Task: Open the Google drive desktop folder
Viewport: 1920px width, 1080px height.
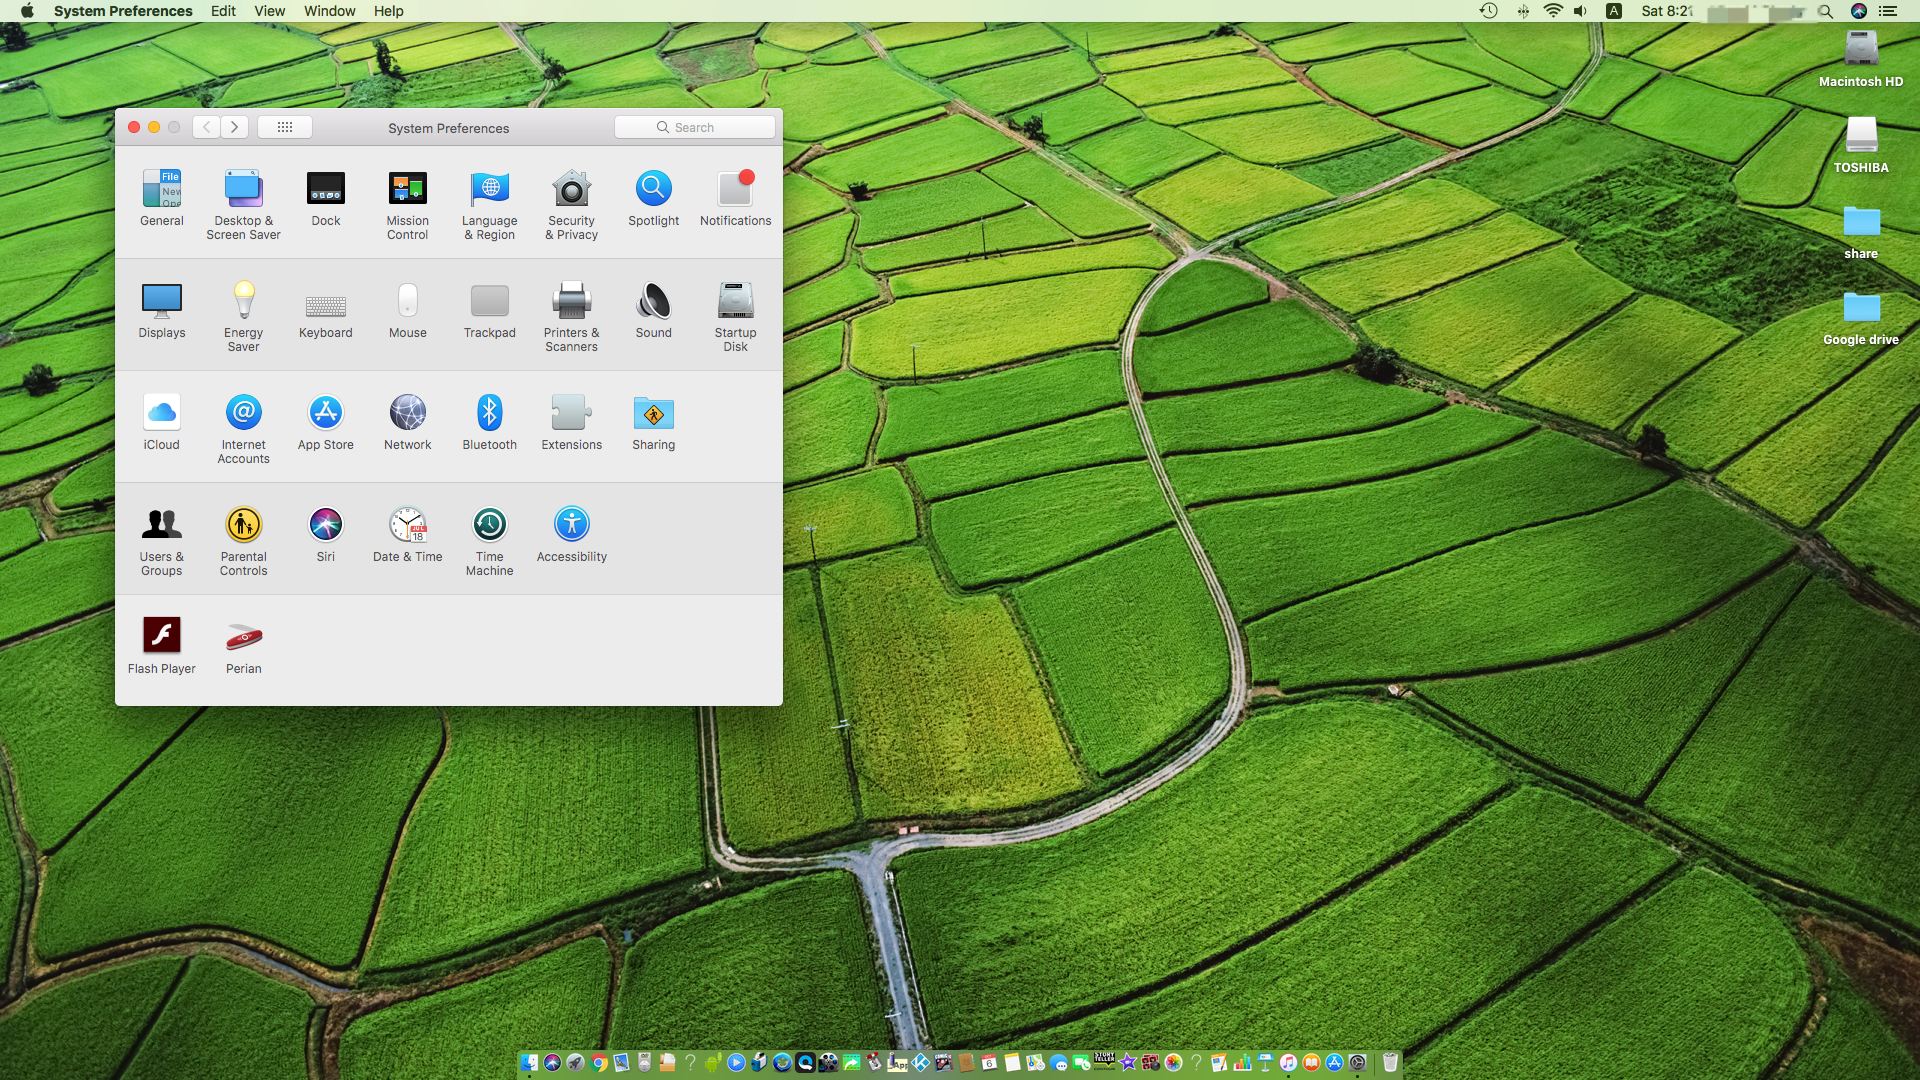Action: pyautogui.click(x=1860, y=309)
